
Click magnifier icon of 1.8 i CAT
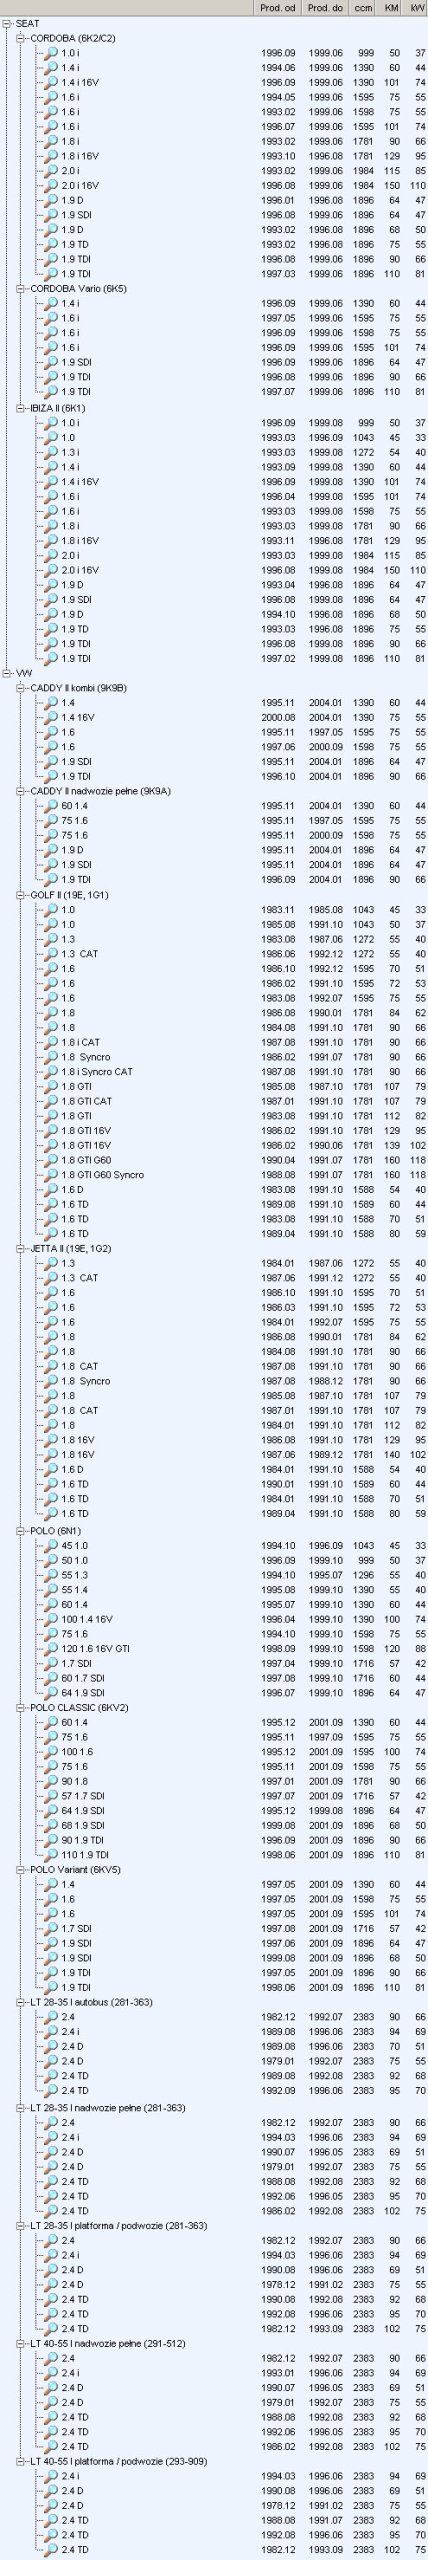(52, 1042)
